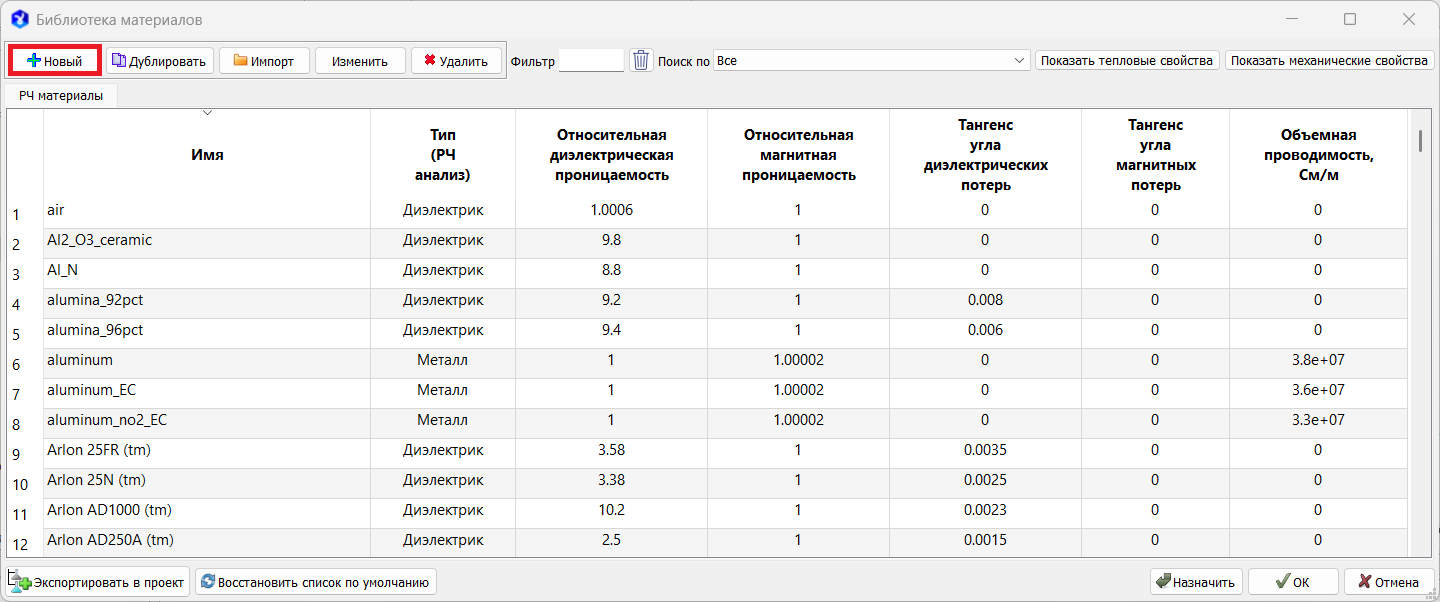Click into the Фильтр text field
Viewport: 1440px width, 602px height.
pyautogui.click(x=591, y=61)
